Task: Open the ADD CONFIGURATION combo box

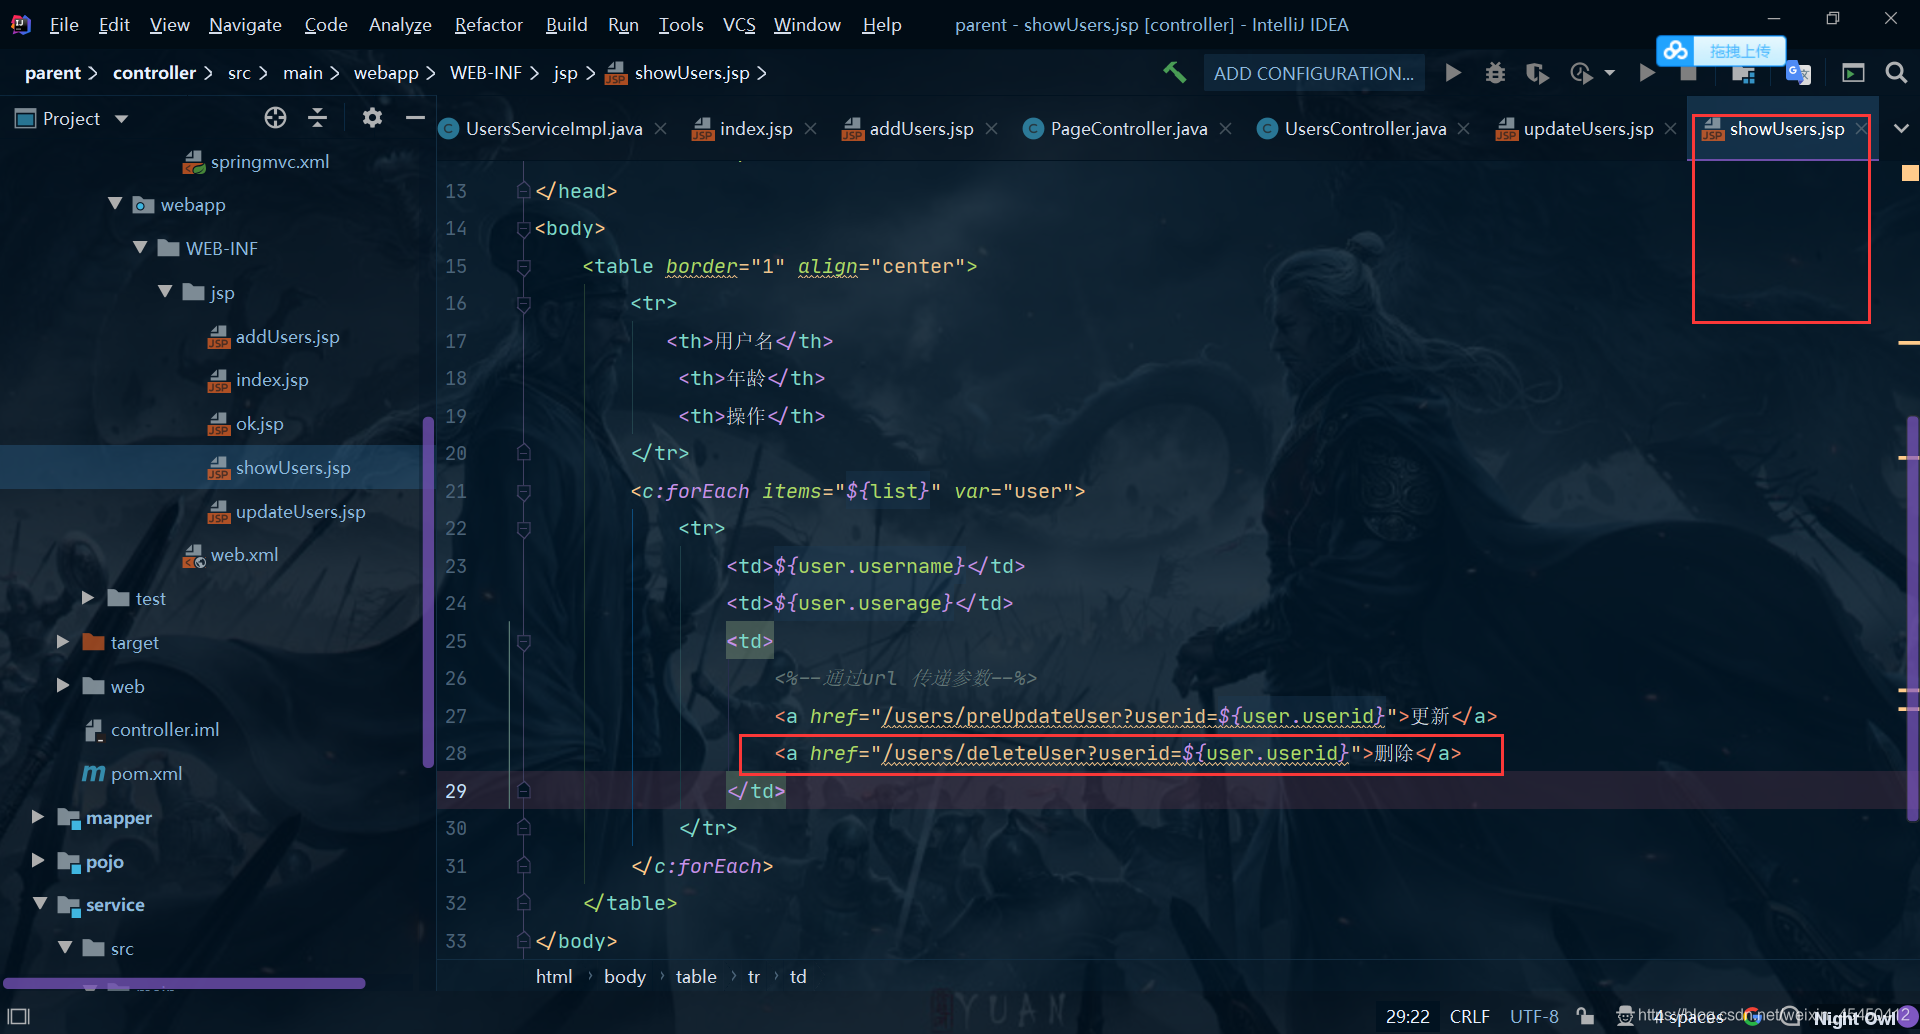Action: [x=1313, y=73]
